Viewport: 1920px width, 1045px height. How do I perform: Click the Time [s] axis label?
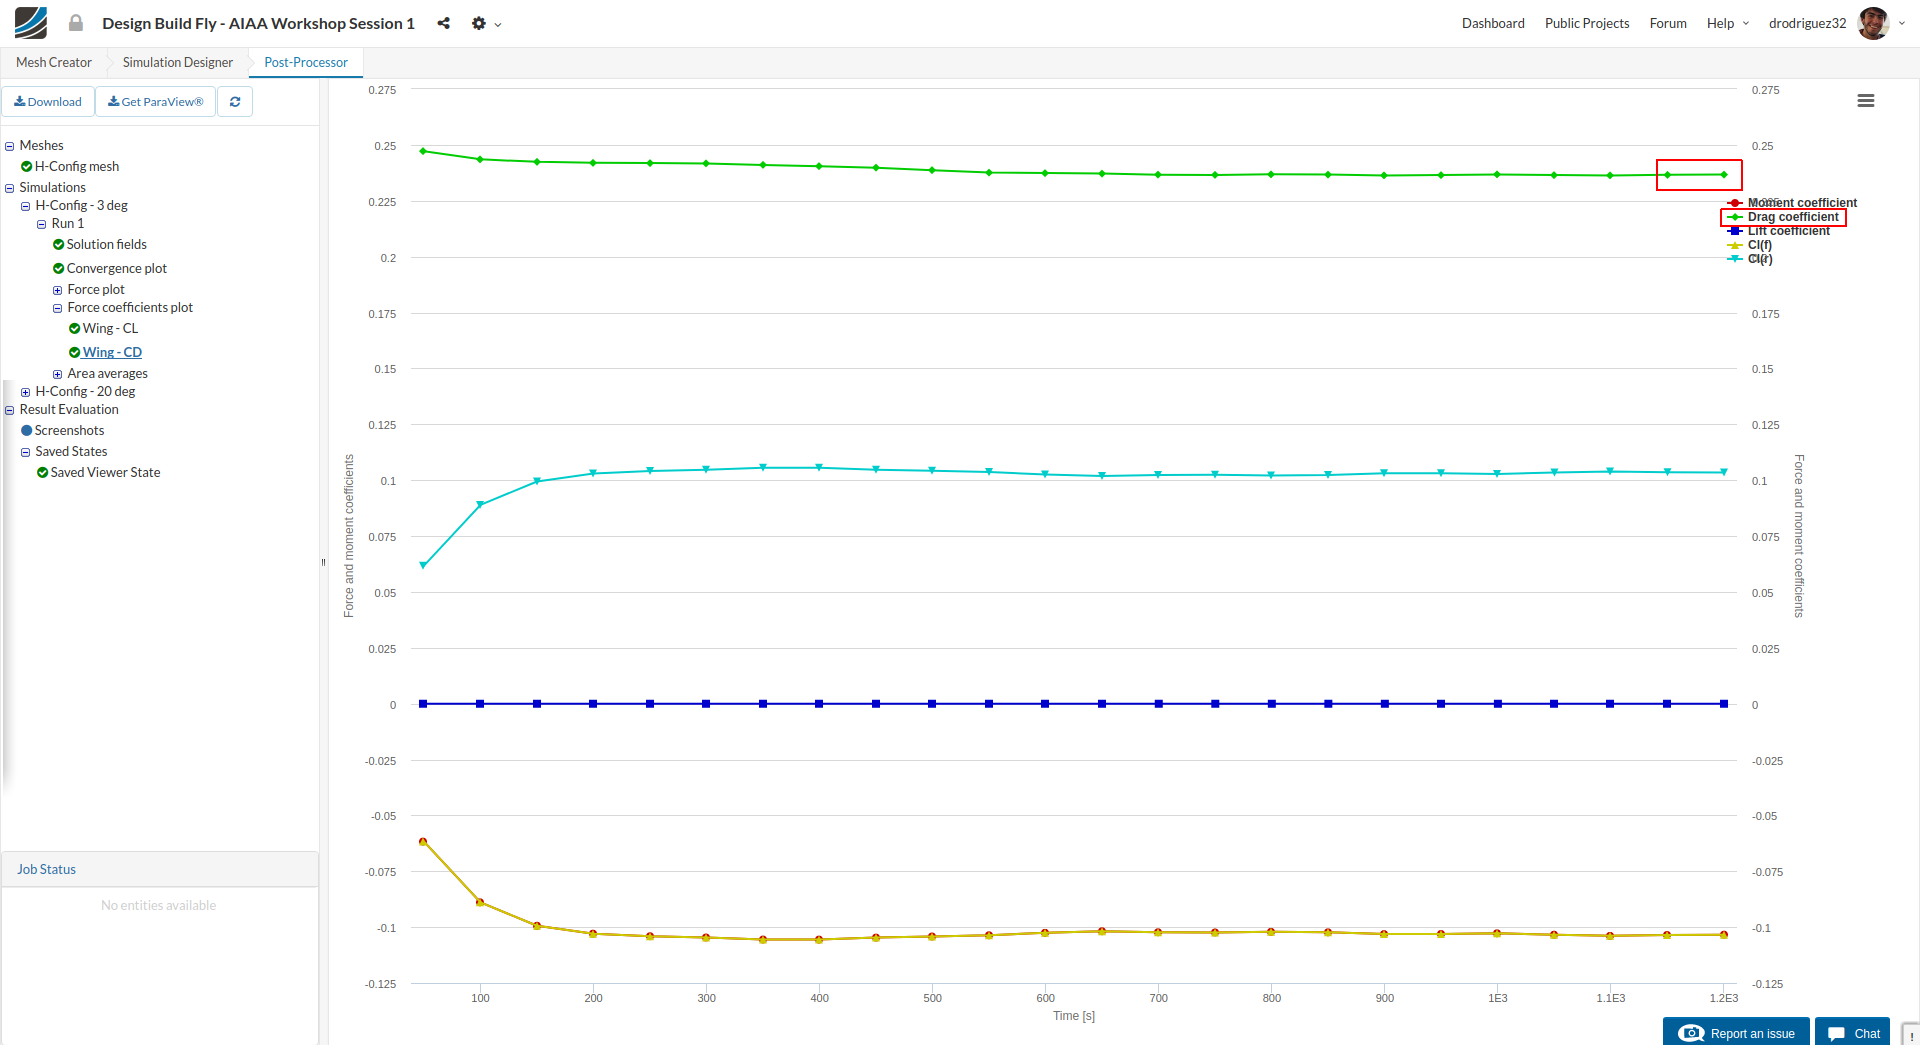point(1074,1016)
